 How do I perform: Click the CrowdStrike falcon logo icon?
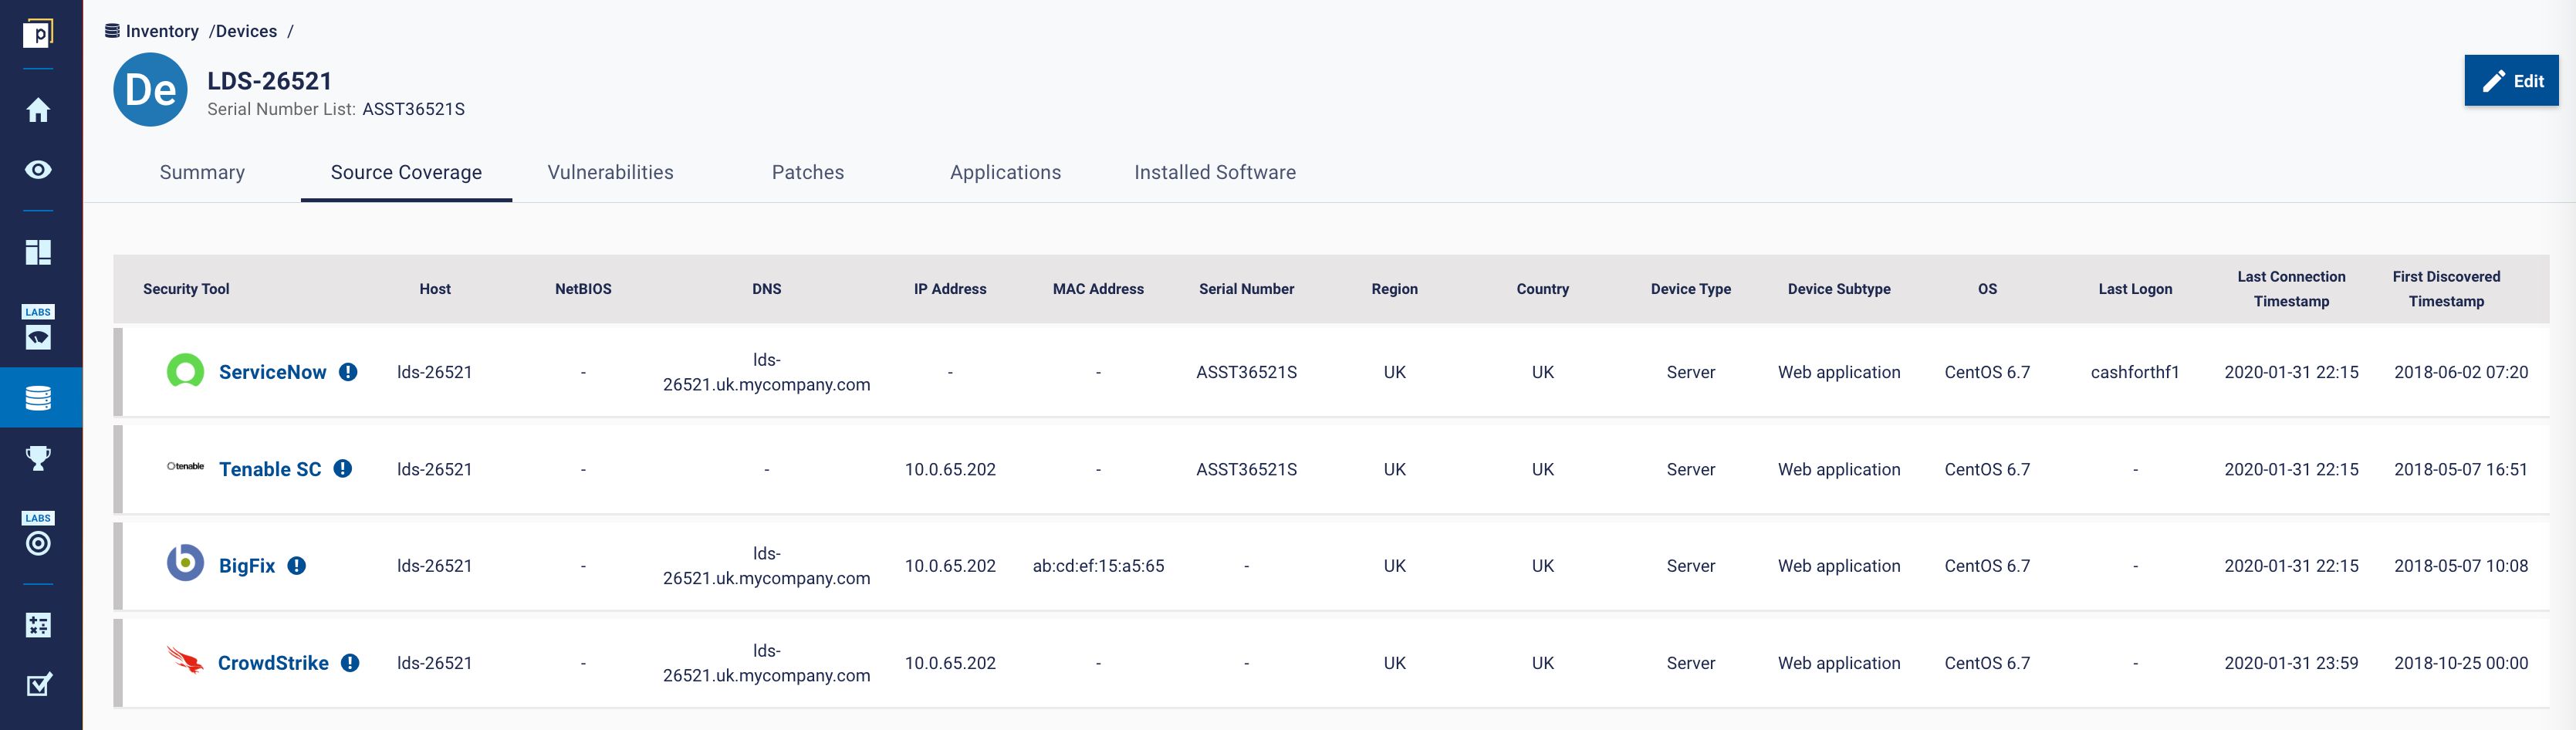tap(185, 660)
